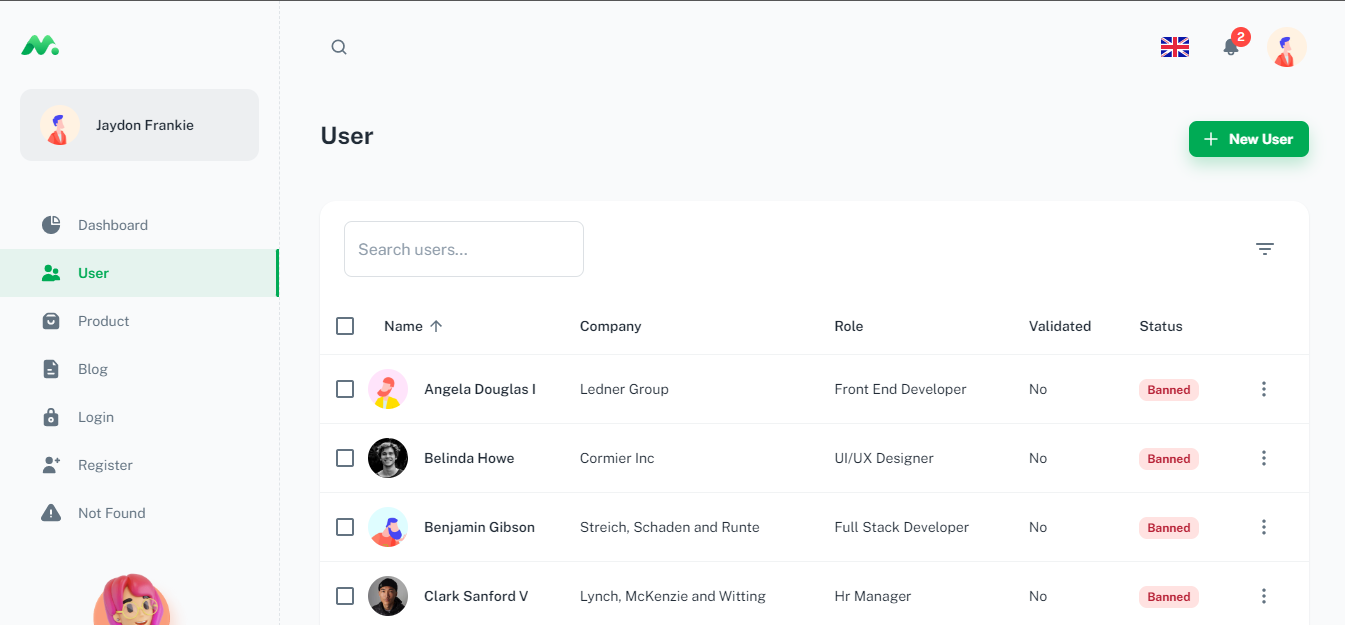The height and width of the screenshot is (625, 1345).
Task: Open more options for Clark Sanford V
Action: (1264, 596)
